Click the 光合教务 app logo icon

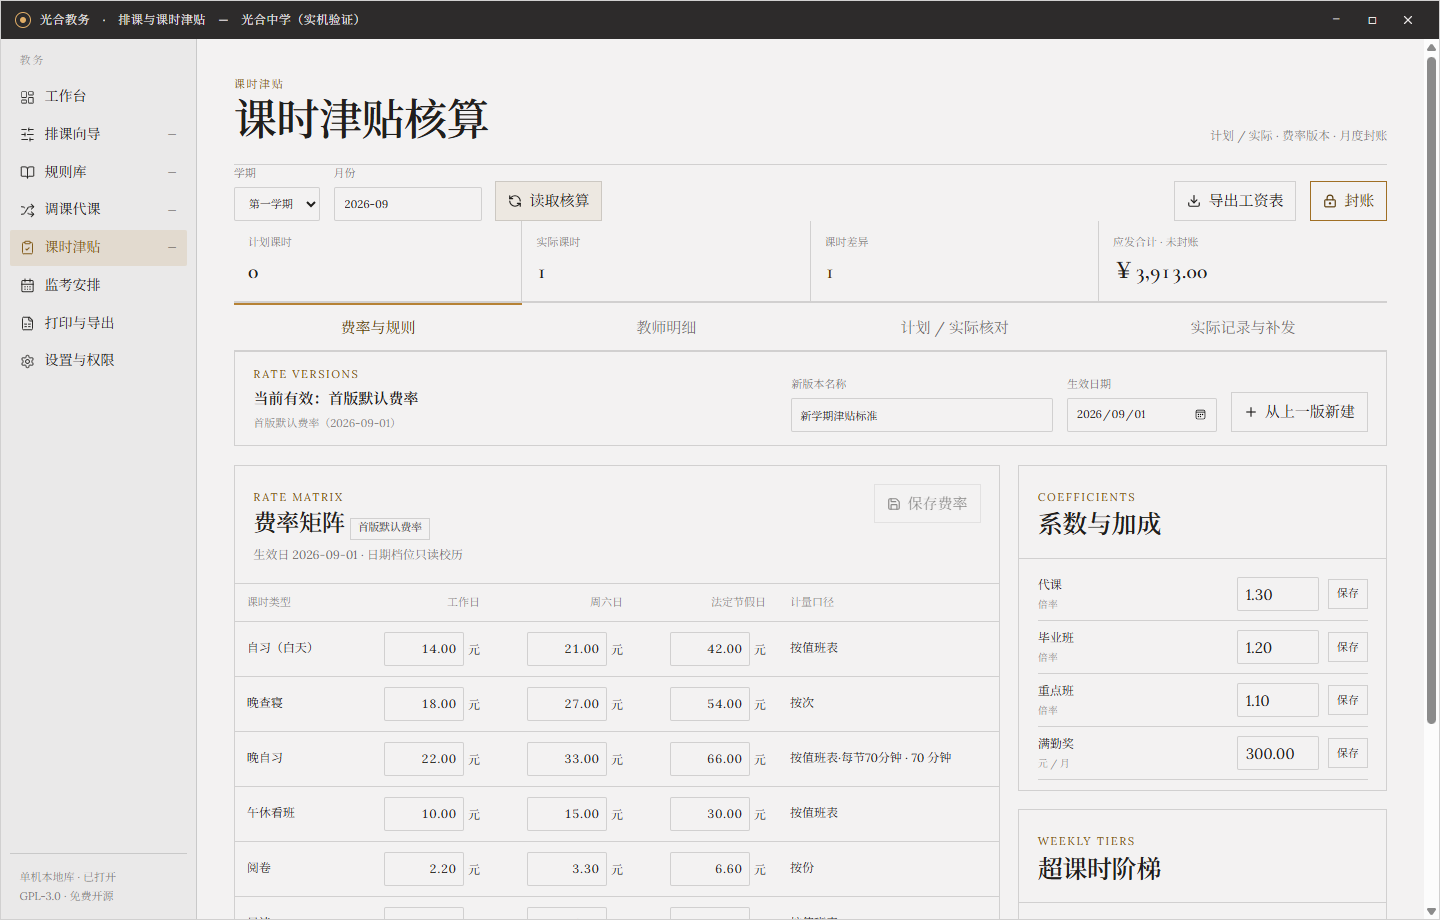pyautogui.click(x=23, y=20)
